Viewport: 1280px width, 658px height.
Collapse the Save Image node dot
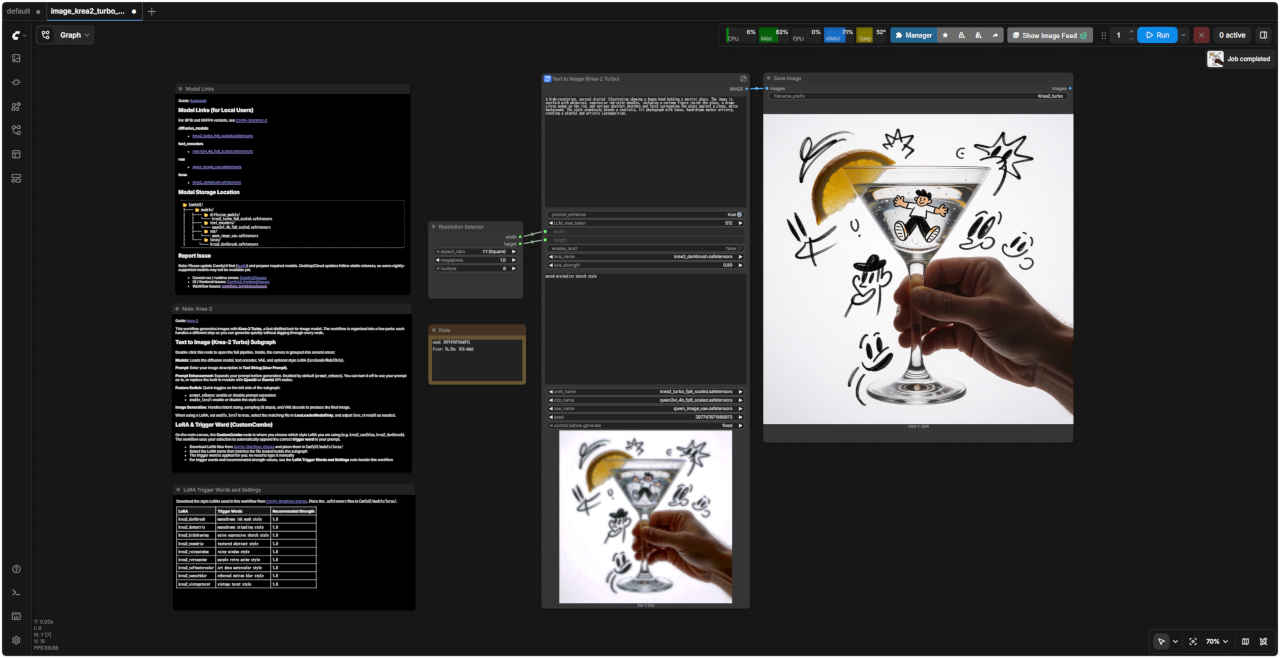[769, 78]
